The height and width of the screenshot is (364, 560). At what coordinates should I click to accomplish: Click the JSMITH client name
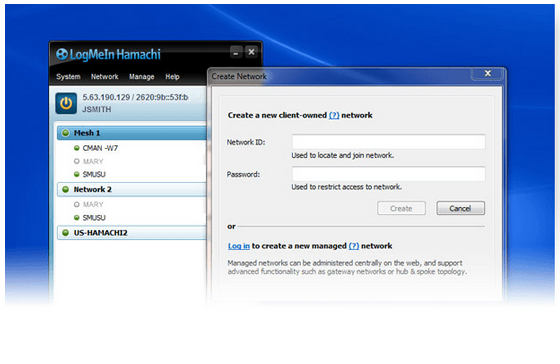pyautogui.click(x=96, y=109)
